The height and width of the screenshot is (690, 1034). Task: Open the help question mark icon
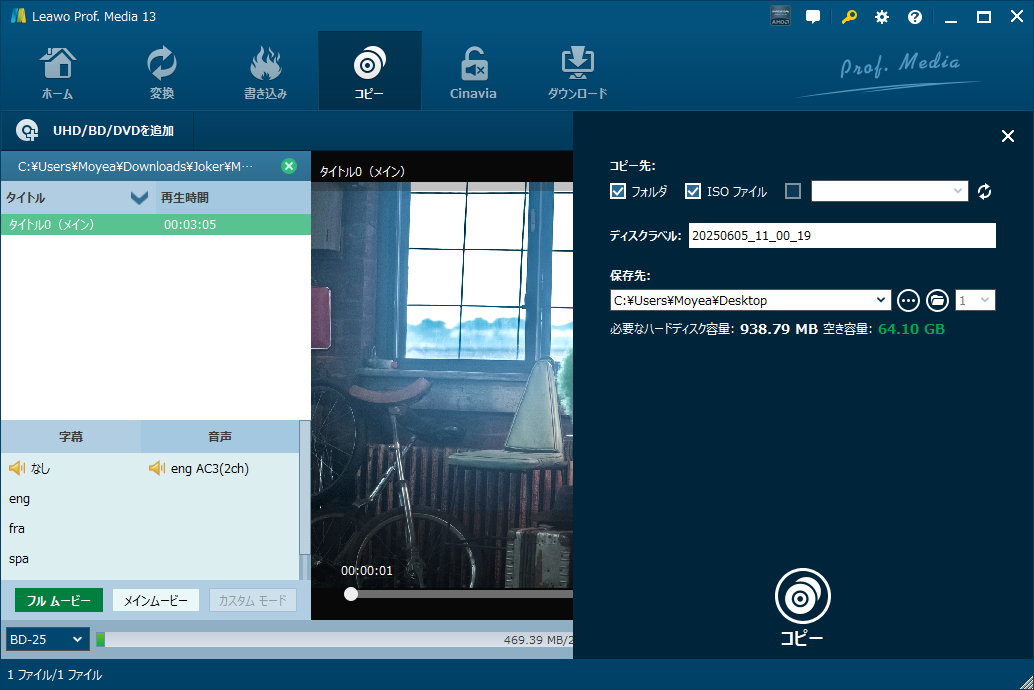pos(915,17)
